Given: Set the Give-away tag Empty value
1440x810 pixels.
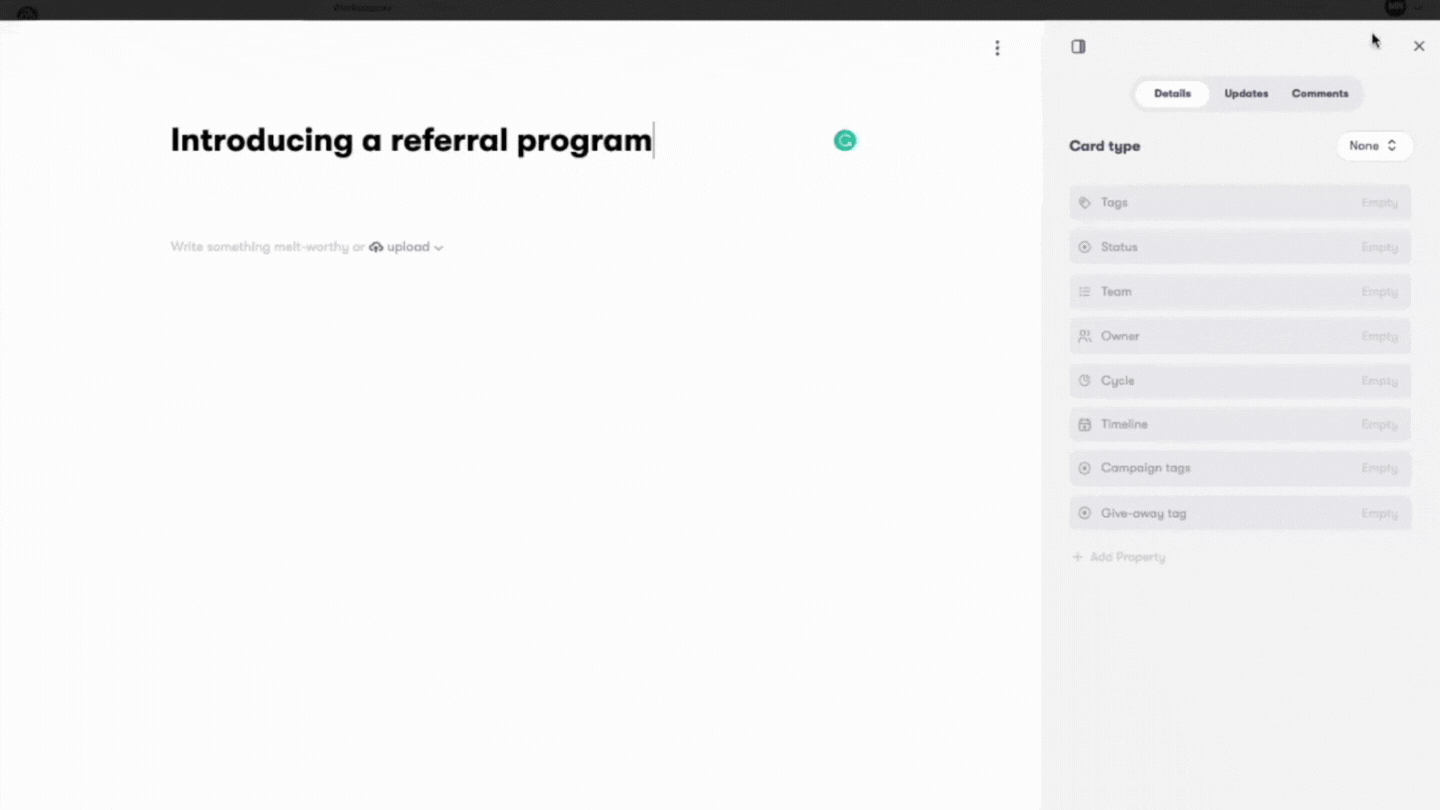Looking at the screenshot, I should (1379, 513).
